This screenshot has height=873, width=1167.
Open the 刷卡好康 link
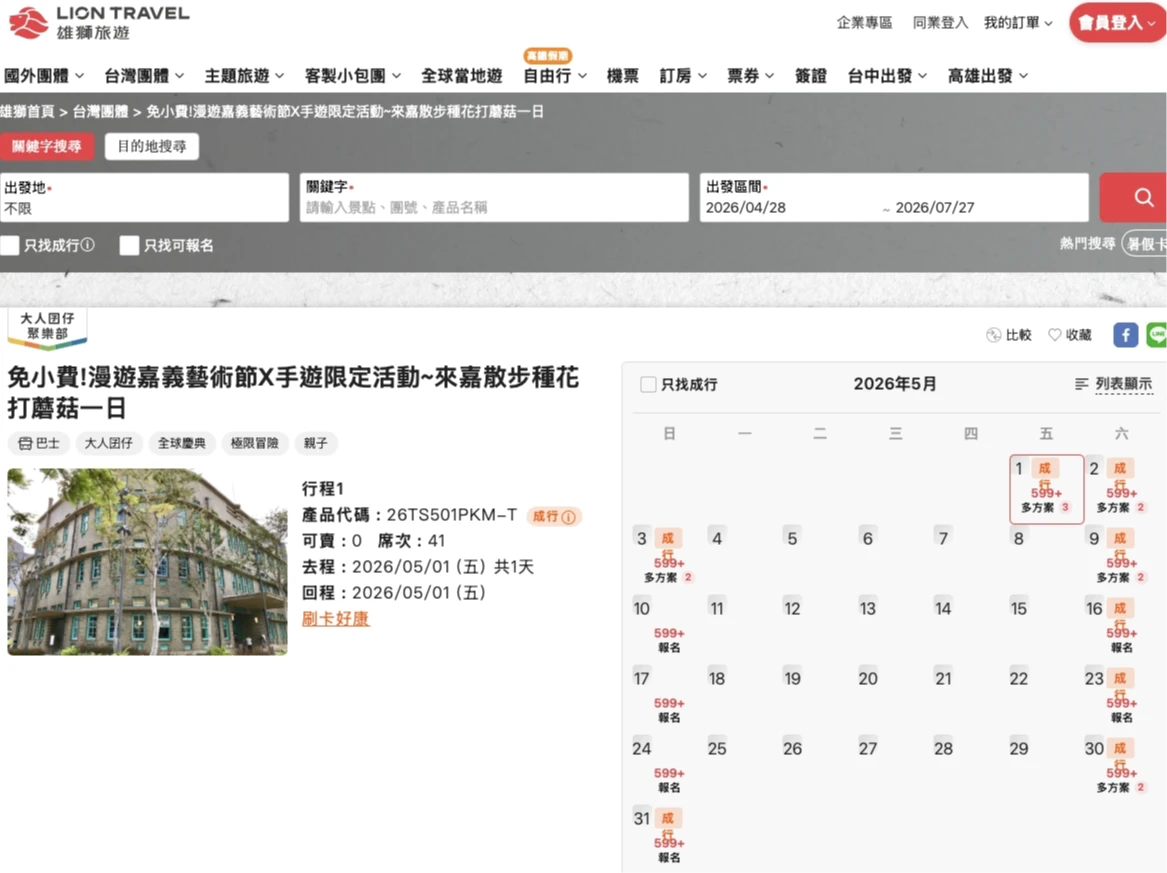336,619
